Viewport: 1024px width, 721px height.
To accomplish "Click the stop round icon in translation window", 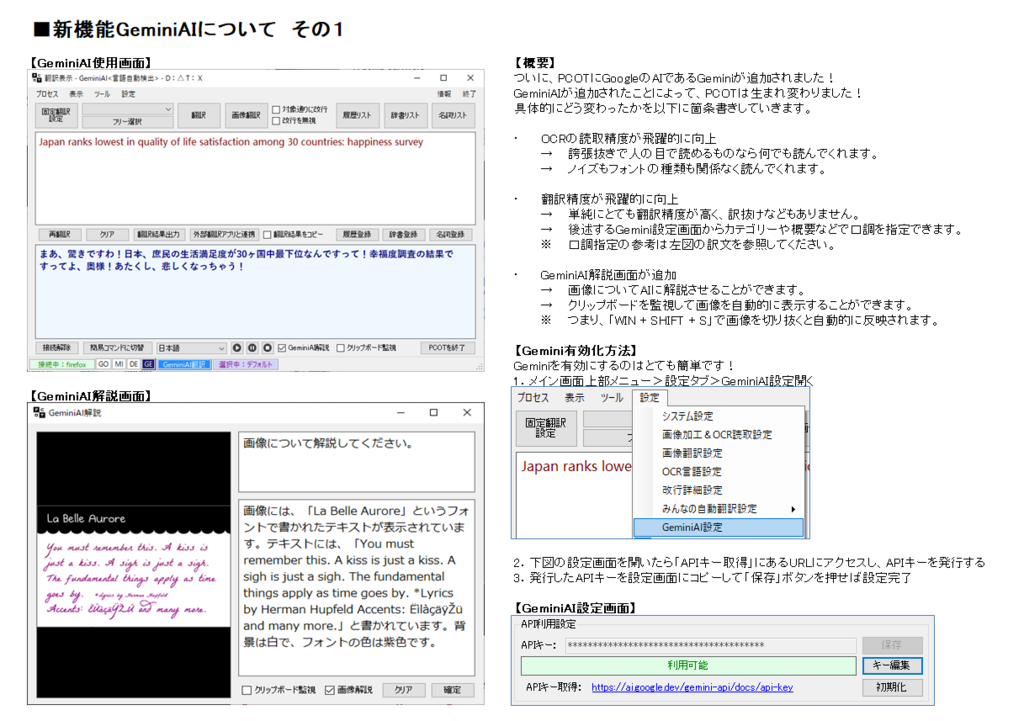I will coord(267,348).
